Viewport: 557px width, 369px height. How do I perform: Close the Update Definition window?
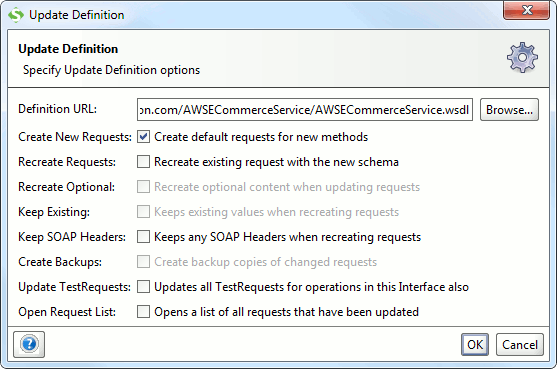coord(526,10)
